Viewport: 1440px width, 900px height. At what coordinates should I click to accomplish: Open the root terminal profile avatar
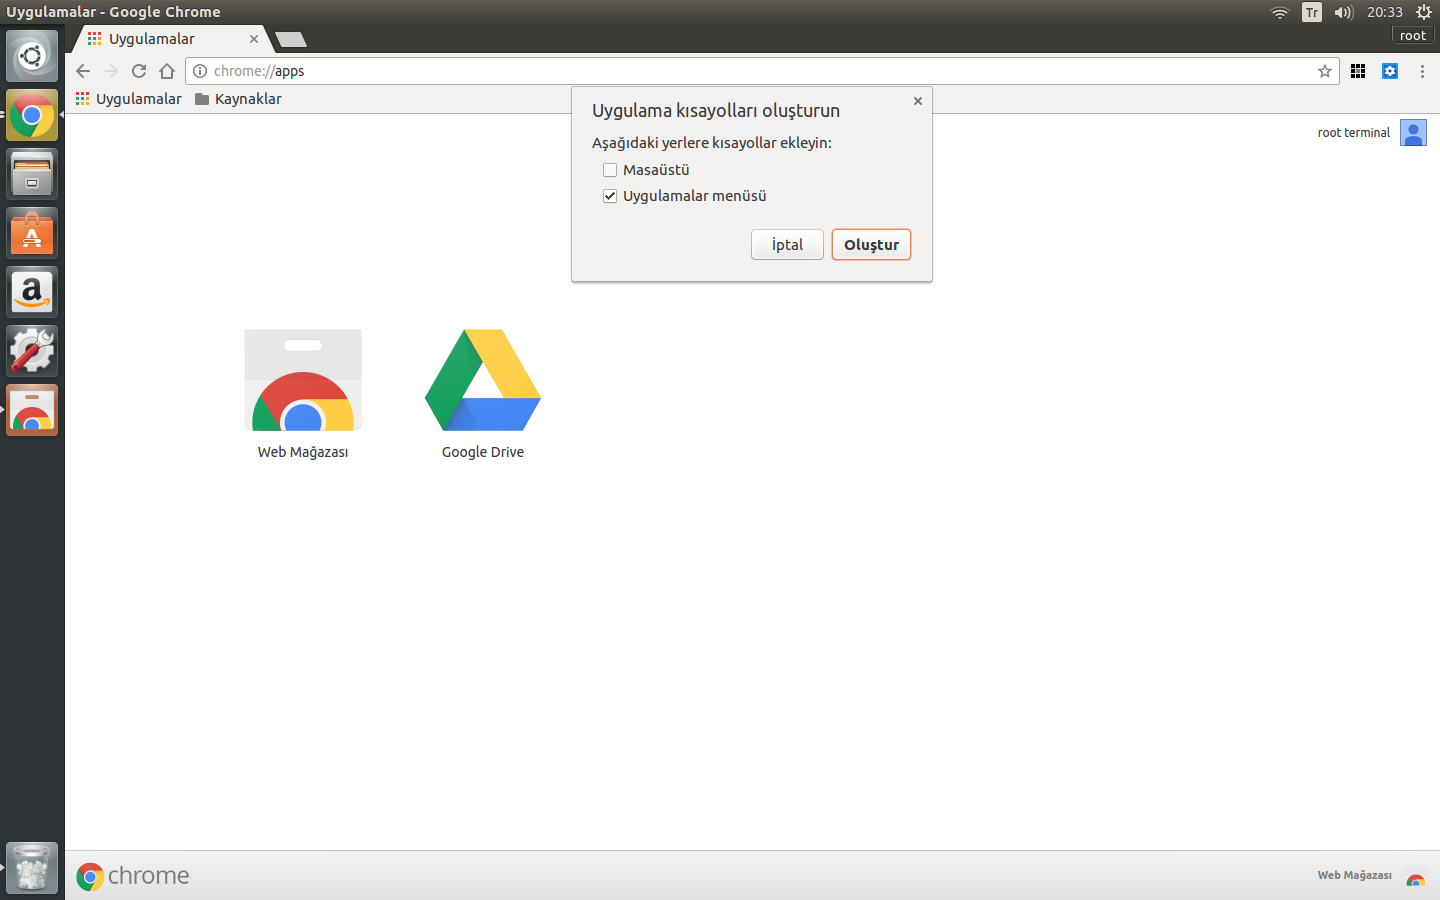click(x=1413, y=133)
